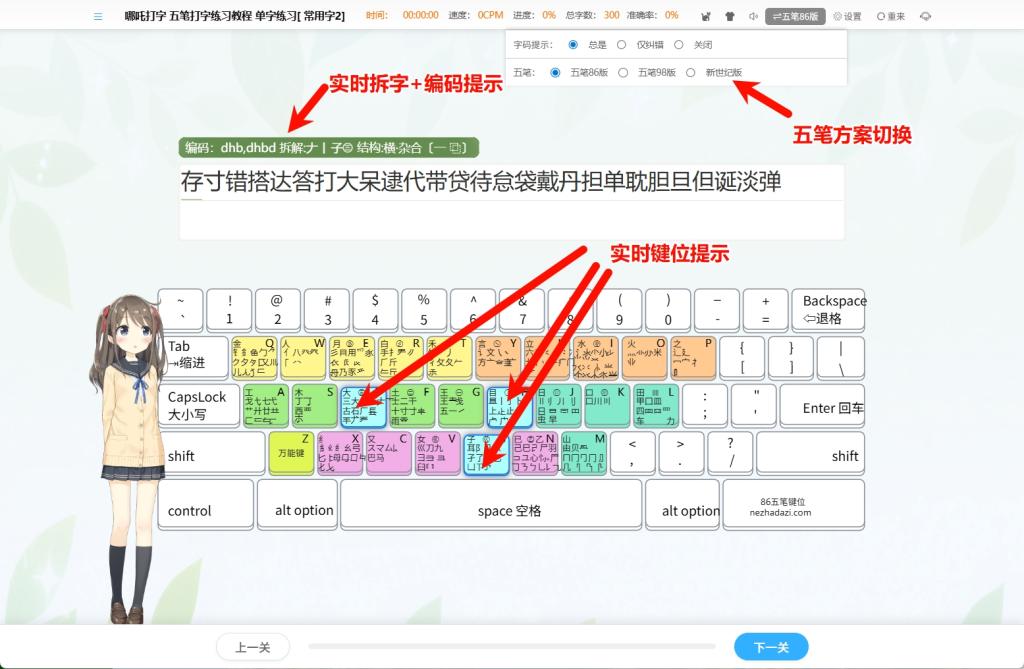Click the cloud icon at top right
This screenshot has width=1024, height=669.
(925, 16)
